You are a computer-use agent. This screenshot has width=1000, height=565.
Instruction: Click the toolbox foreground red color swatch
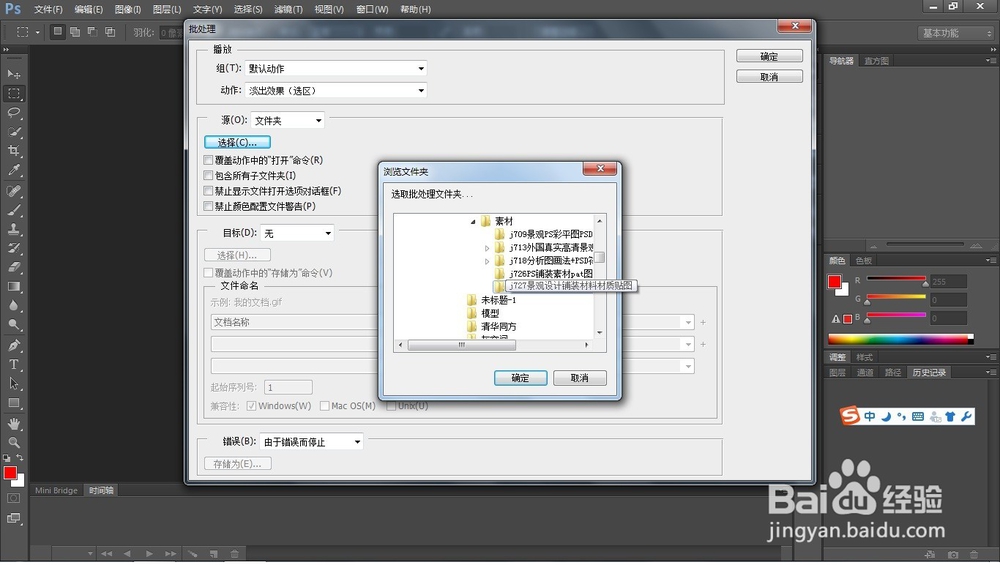point(10,473)
